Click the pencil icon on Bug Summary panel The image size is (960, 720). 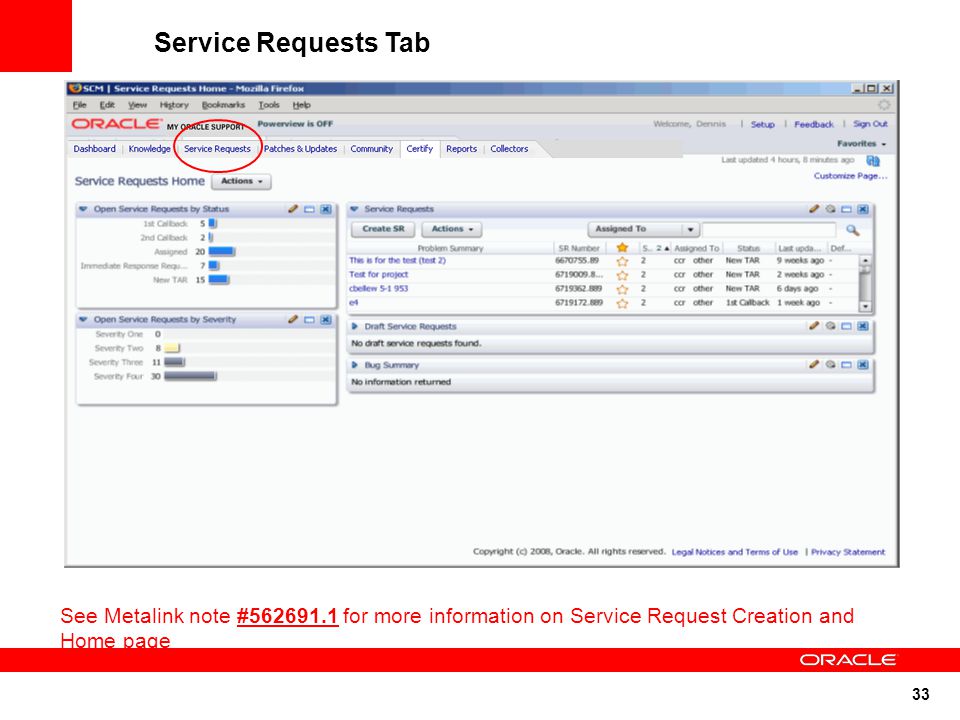click(x=814, y=365)
